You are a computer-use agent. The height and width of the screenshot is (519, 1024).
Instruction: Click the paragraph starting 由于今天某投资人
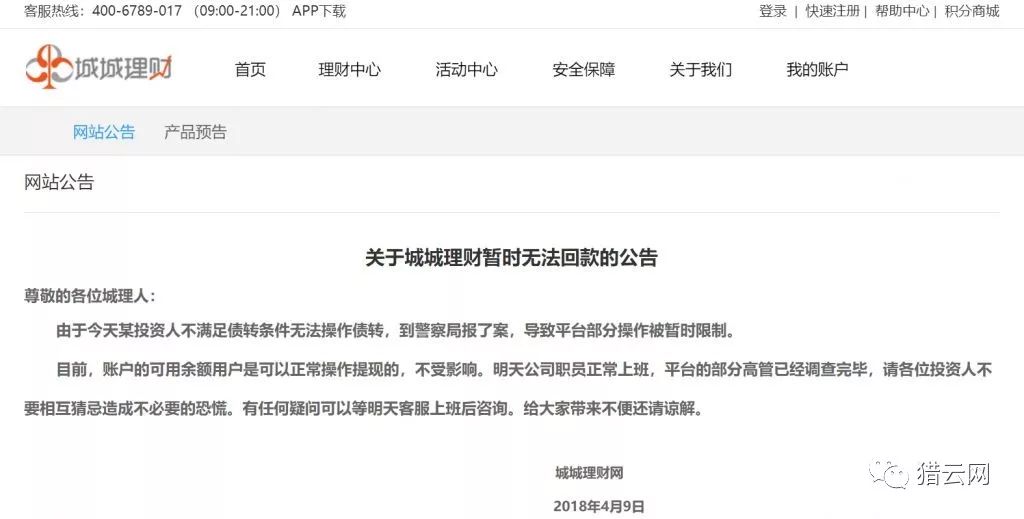click(396, 331)
